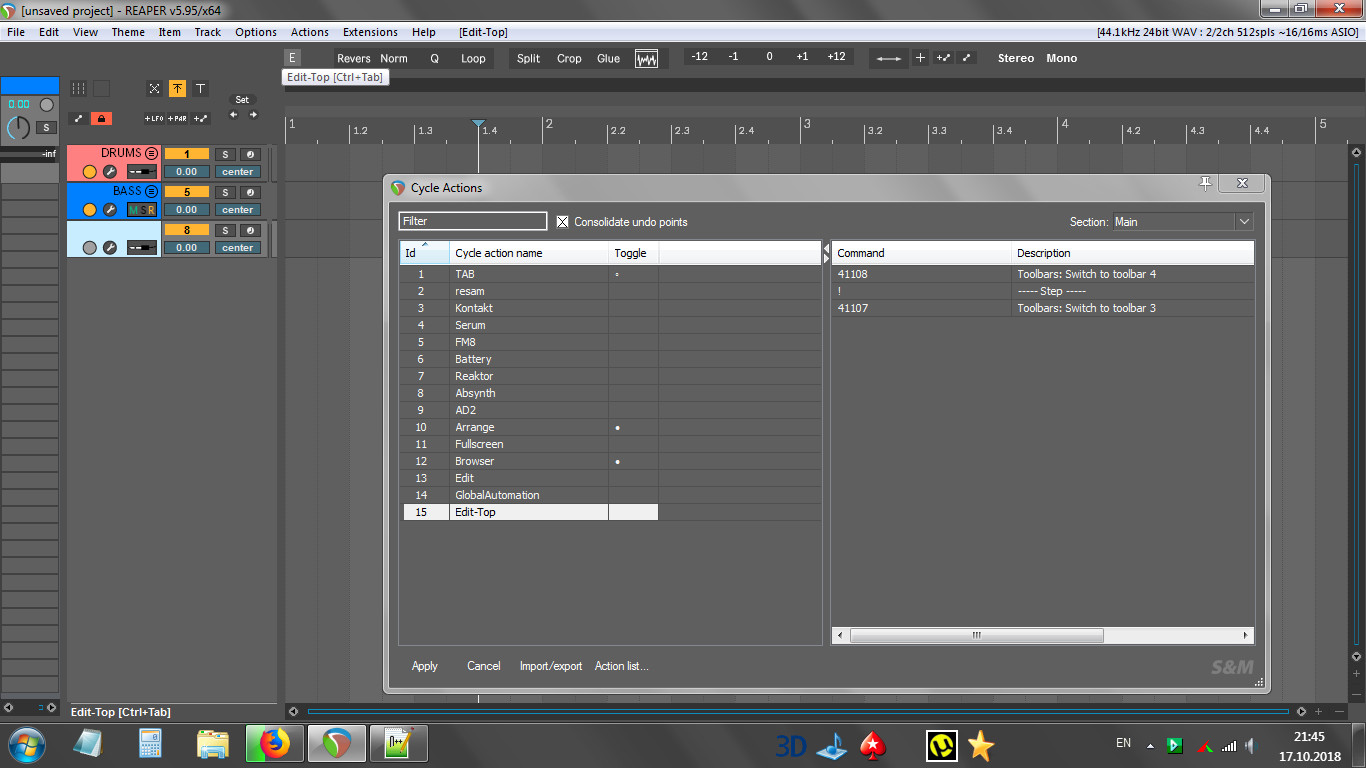Arm record on the BASS track

[x=89, y=210]
